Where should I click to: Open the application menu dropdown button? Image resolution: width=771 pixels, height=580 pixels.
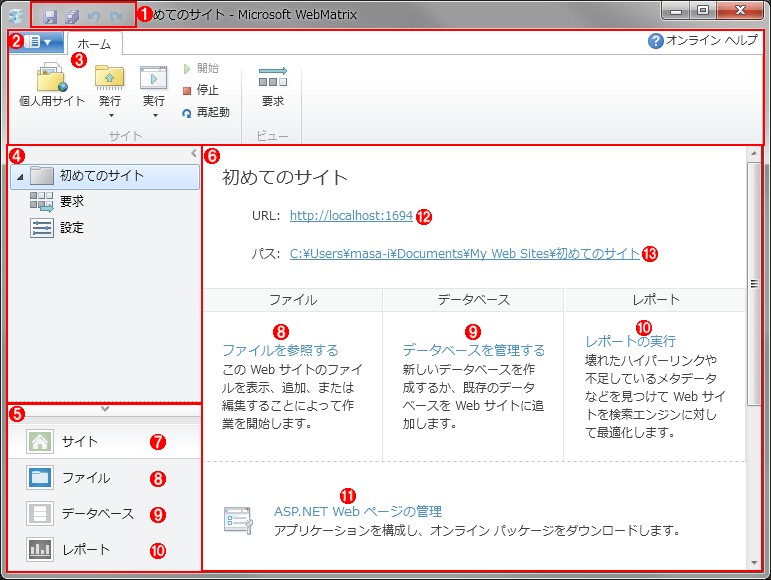pyautogui.click(x=36, y=42)
